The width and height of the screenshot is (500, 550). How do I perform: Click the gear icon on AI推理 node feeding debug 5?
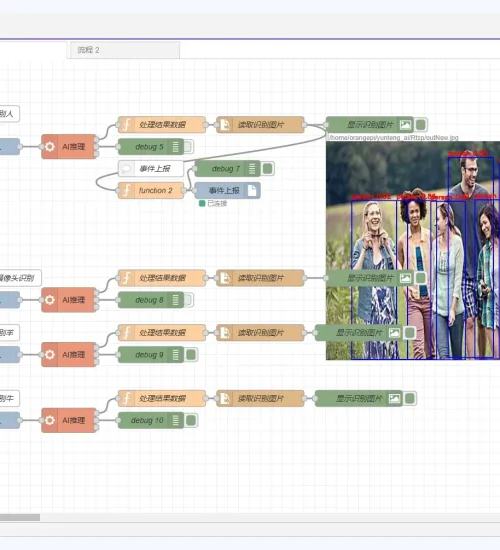[50, 147]
